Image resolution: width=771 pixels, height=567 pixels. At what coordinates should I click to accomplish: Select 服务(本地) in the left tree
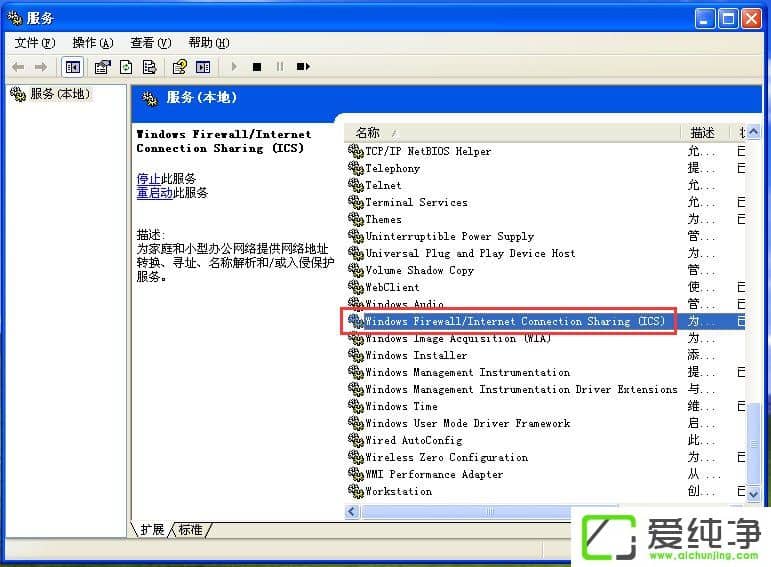(x=60, y=93)
